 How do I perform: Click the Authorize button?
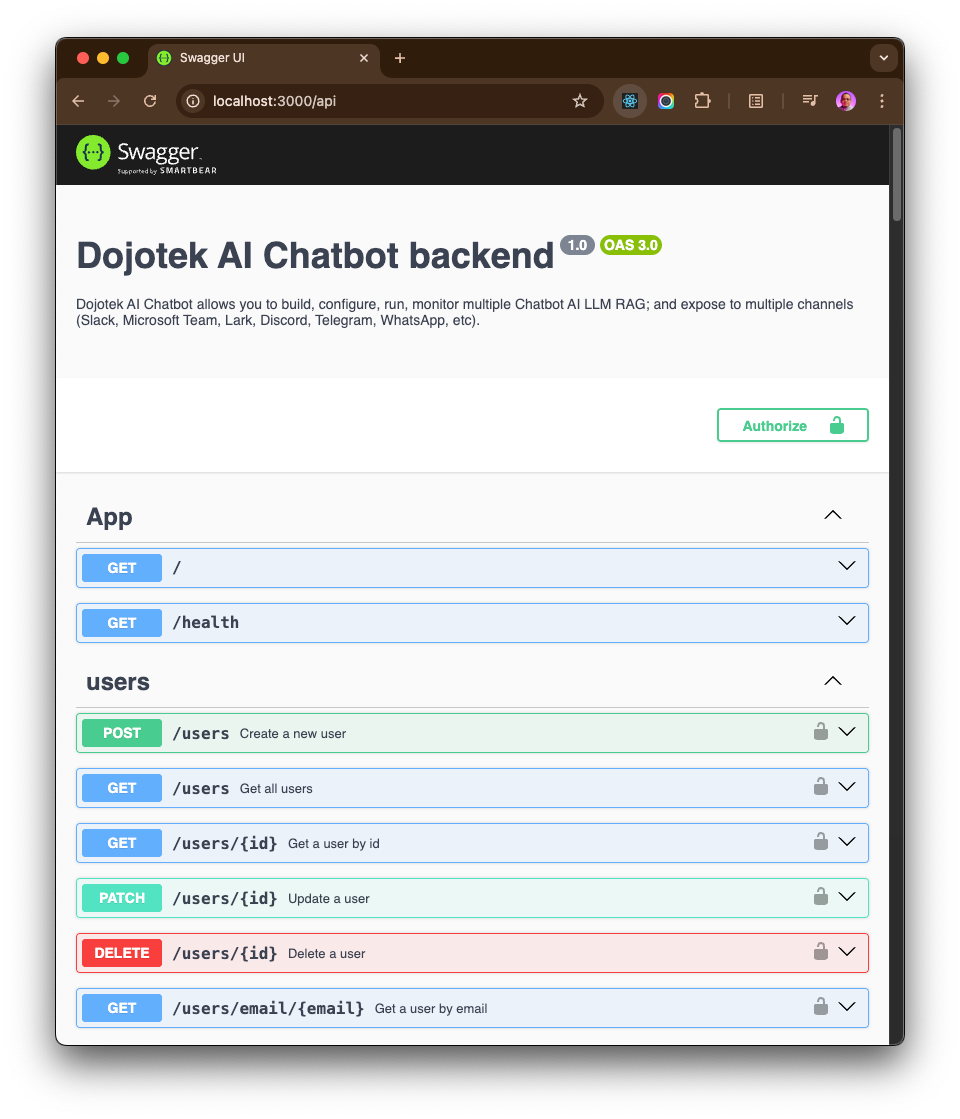[x=792, y=425]
